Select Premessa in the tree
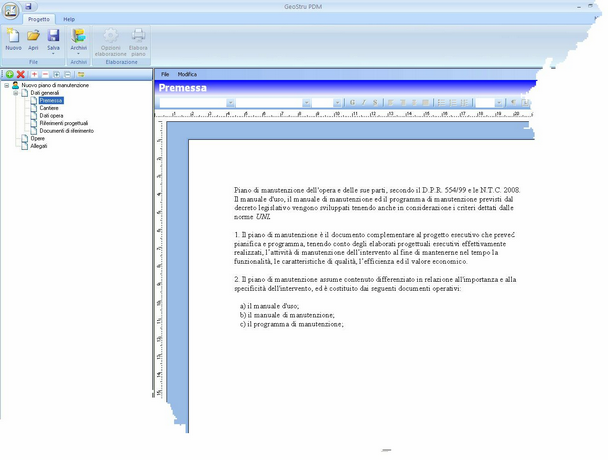The height and width of the screenshot is (460, 608). click(x=51, y=100)
